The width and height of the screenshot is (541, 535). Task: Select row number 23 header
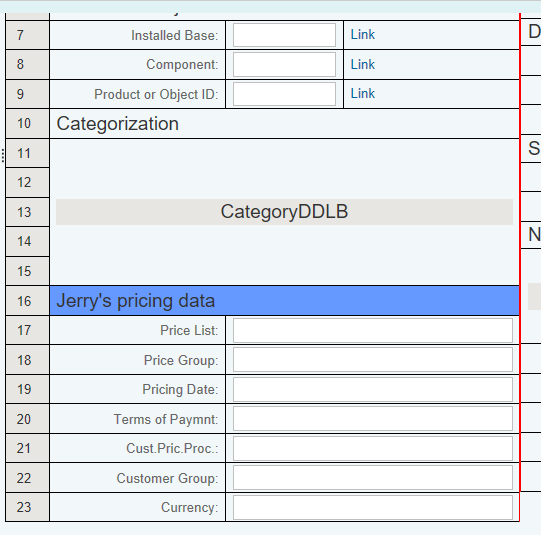pyautogui.click(x=27, y=507)
